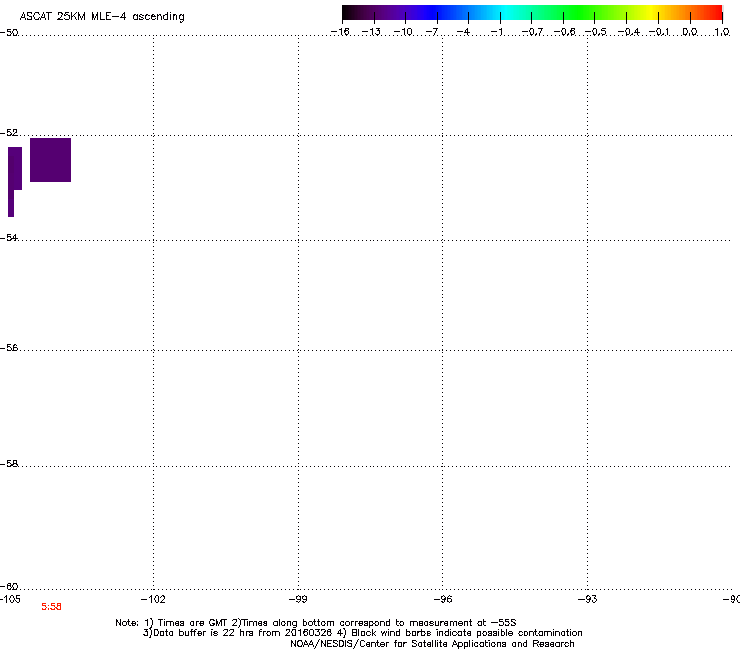This screenshot has width=740, height=650.
Task: Click the latitude label -54
Action: pos(9,237)
